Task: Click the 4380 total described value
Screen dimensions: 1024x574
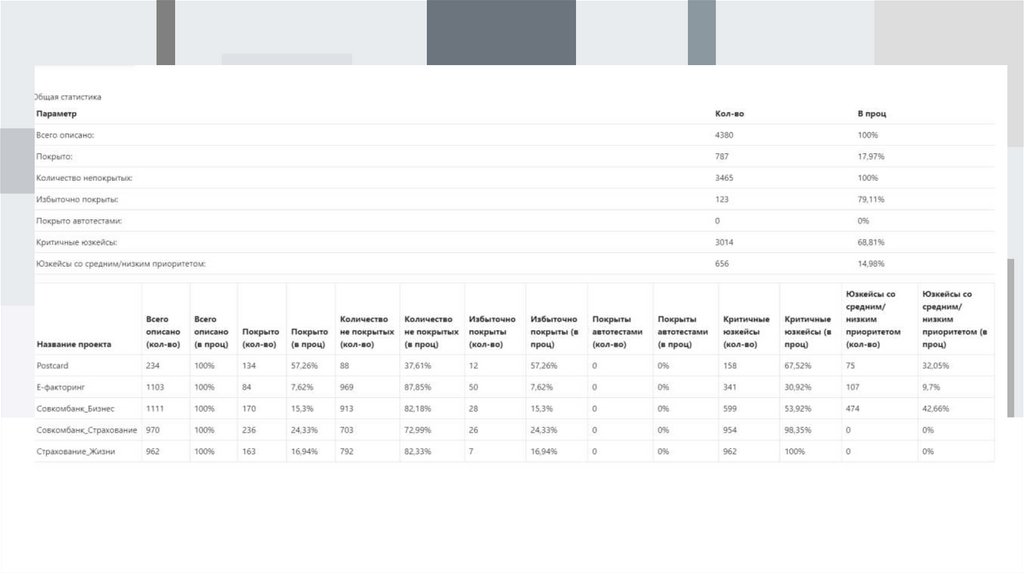Action: pyautogui.click(x=725, y=135)
